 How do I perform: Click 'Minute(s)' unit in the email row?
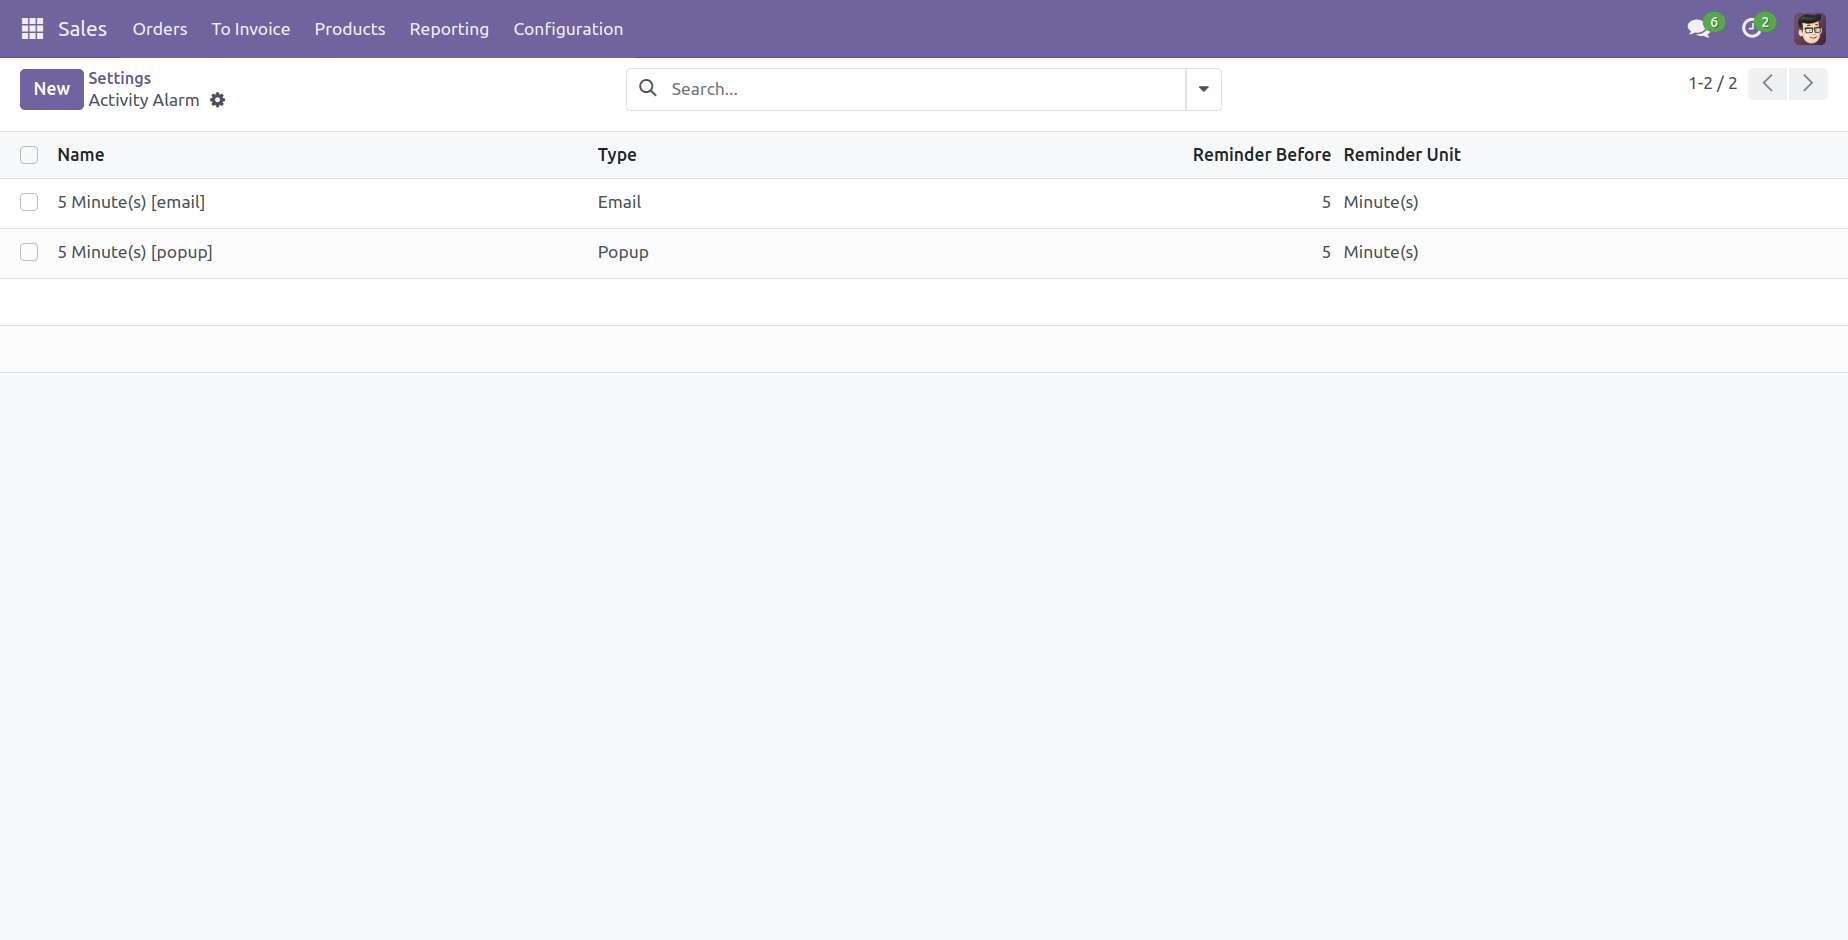[1381, 202]
